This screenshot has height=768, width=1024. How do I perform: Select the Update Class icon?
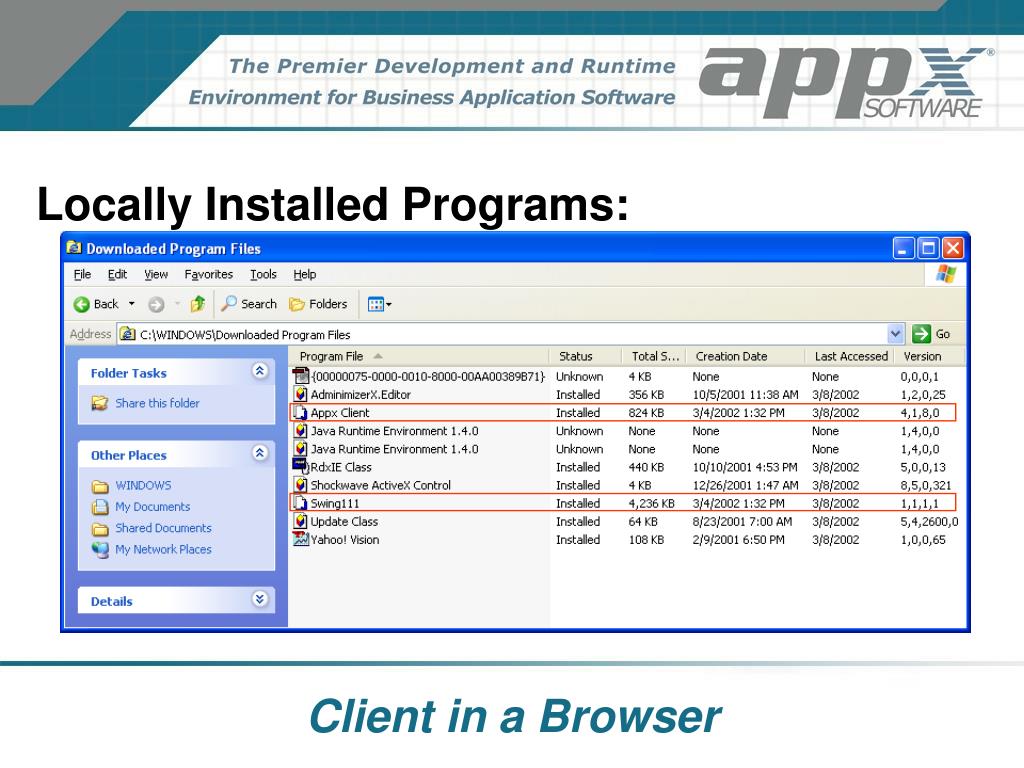click(x=300, y=521)
